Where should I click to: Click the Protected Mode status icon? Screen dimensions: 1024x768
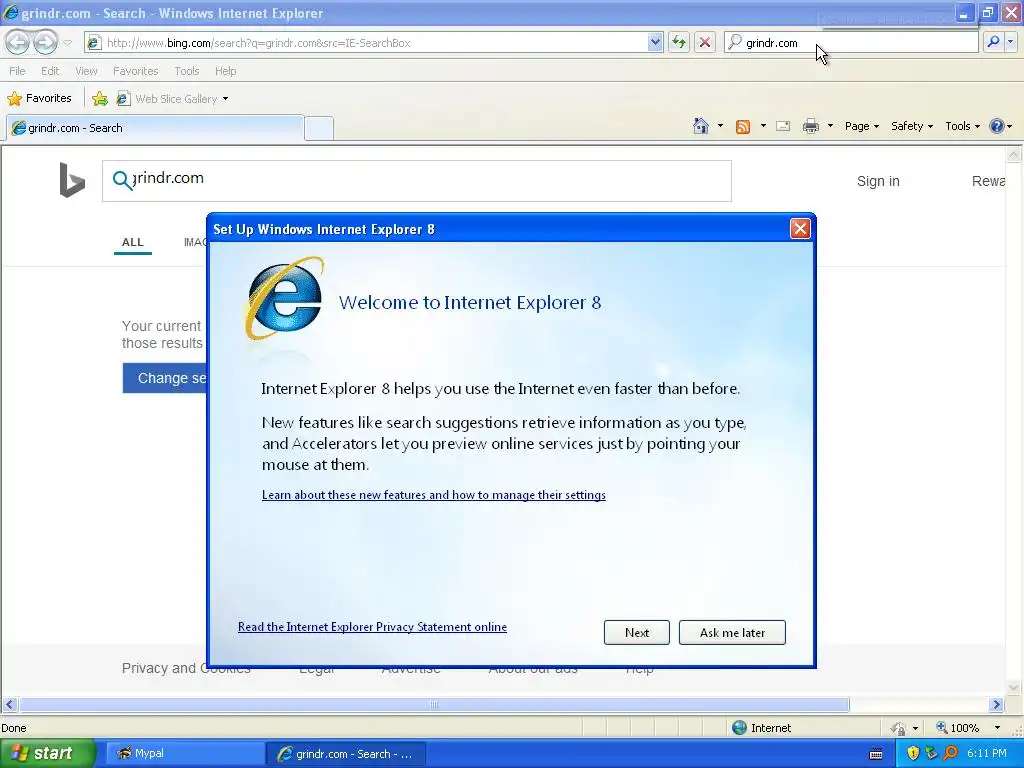click(x=899, y=728)
